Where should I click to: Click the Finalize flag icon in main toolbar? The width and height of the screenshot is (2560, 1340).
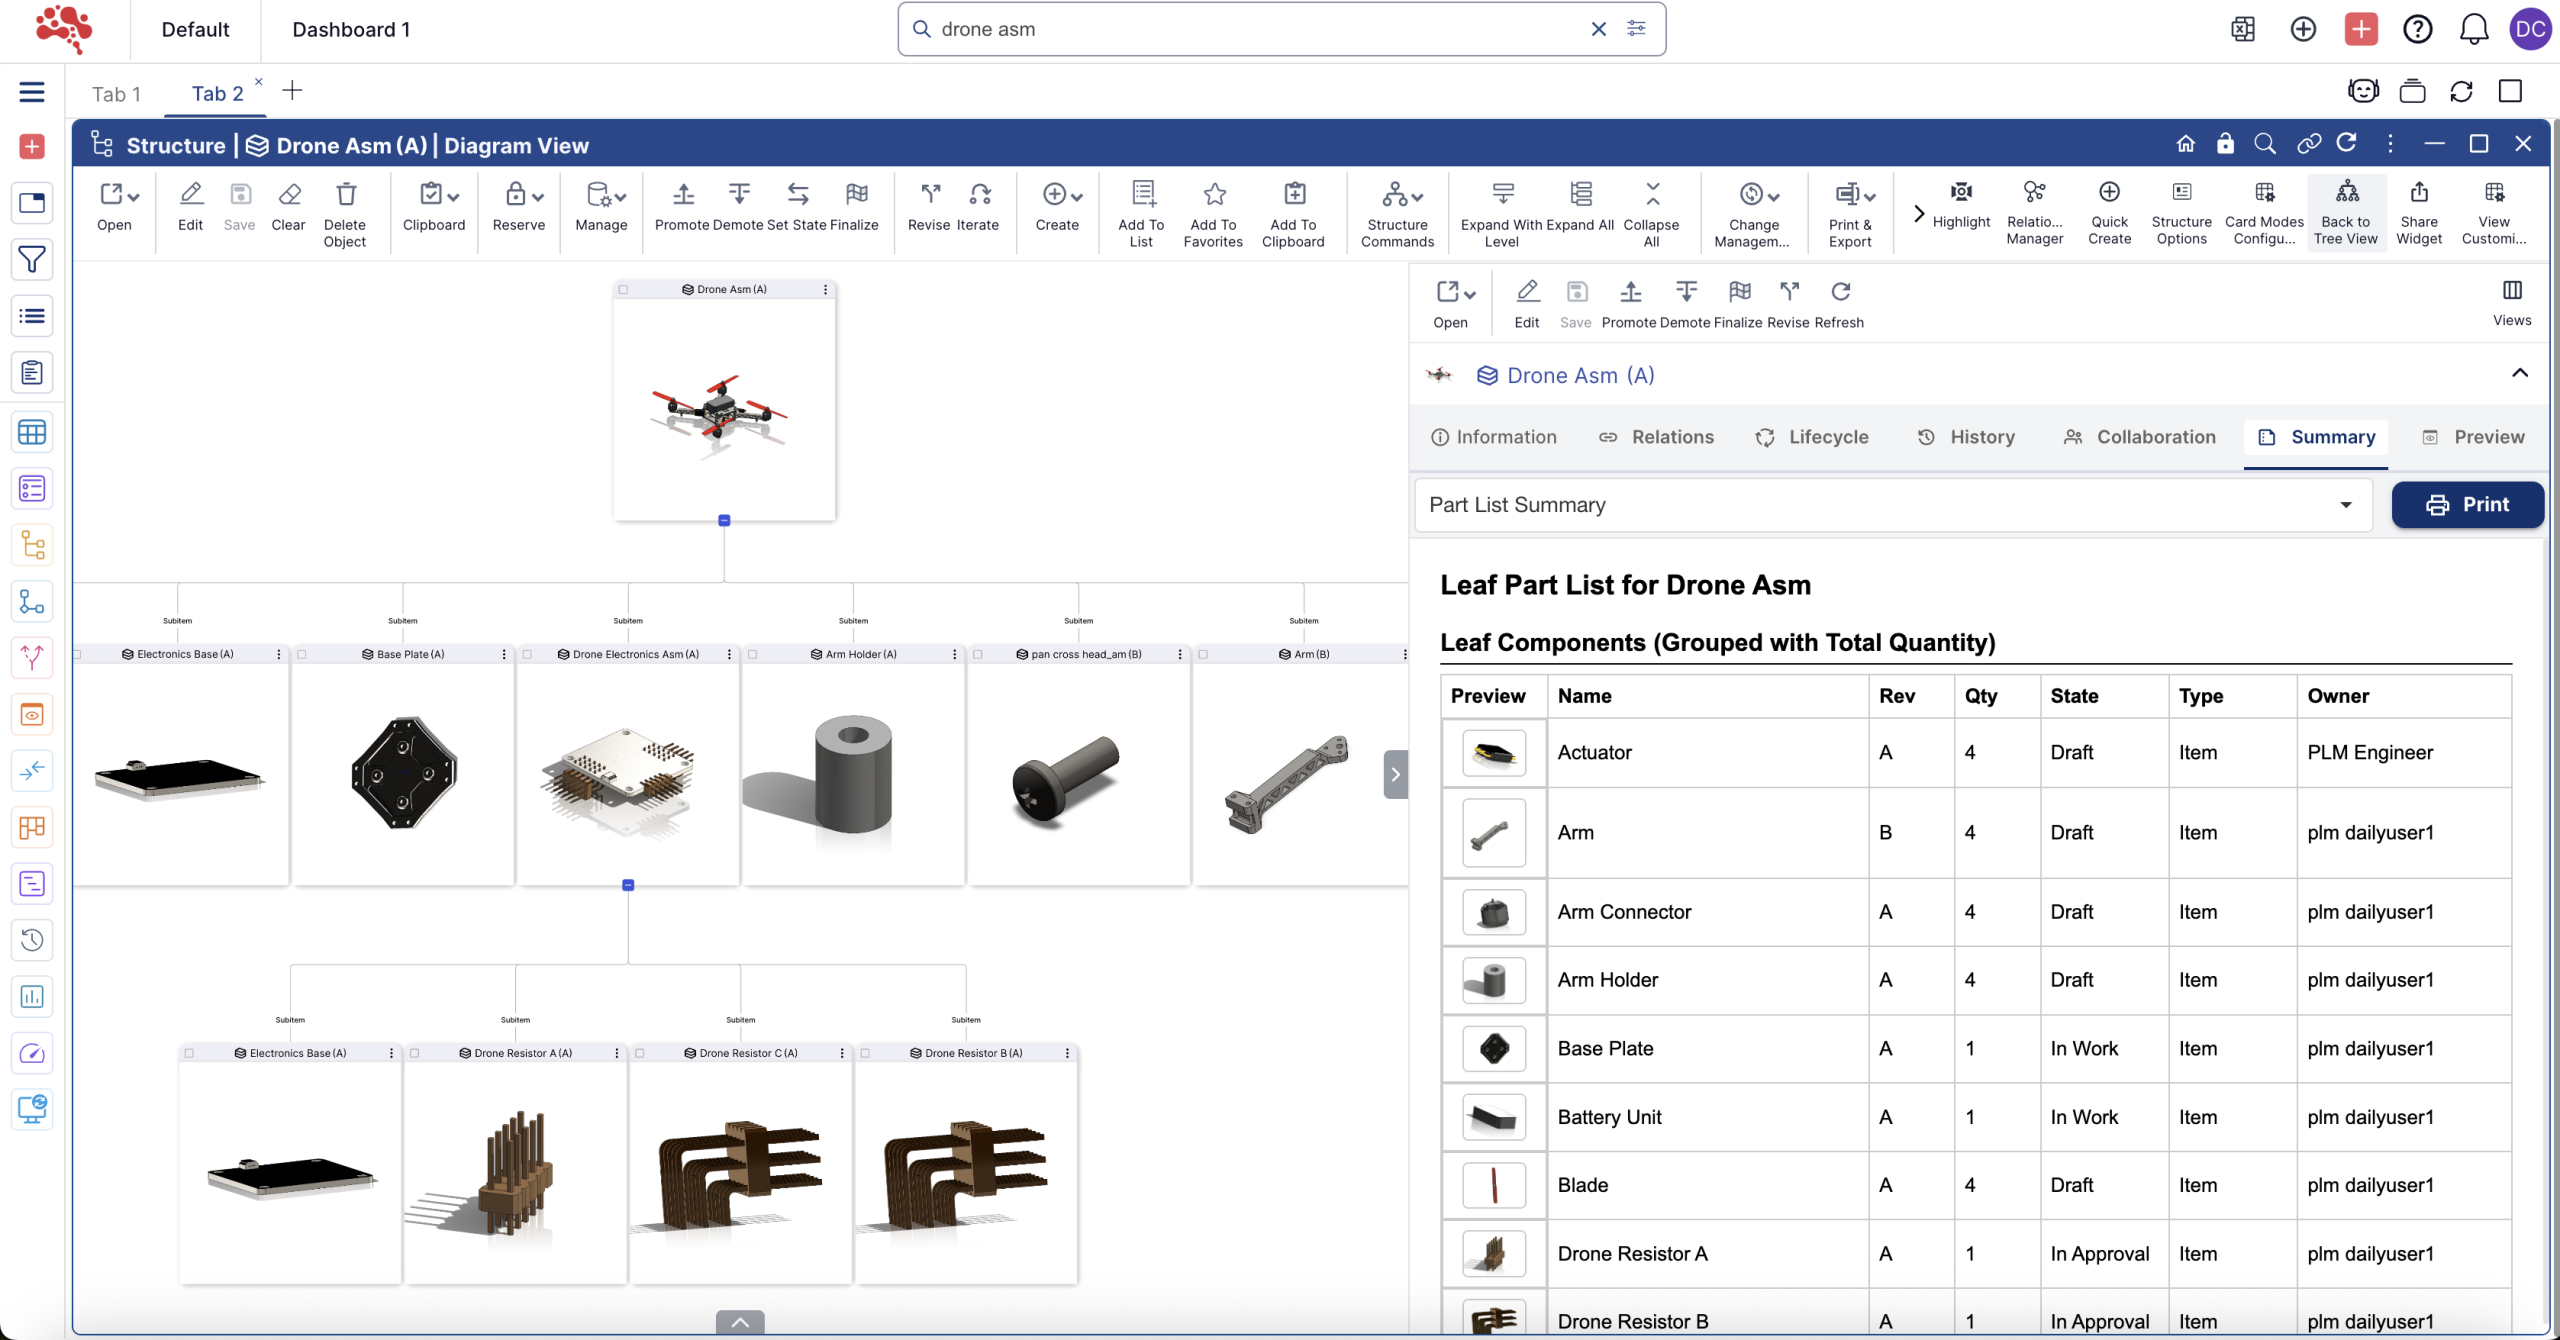click(856, 194)
